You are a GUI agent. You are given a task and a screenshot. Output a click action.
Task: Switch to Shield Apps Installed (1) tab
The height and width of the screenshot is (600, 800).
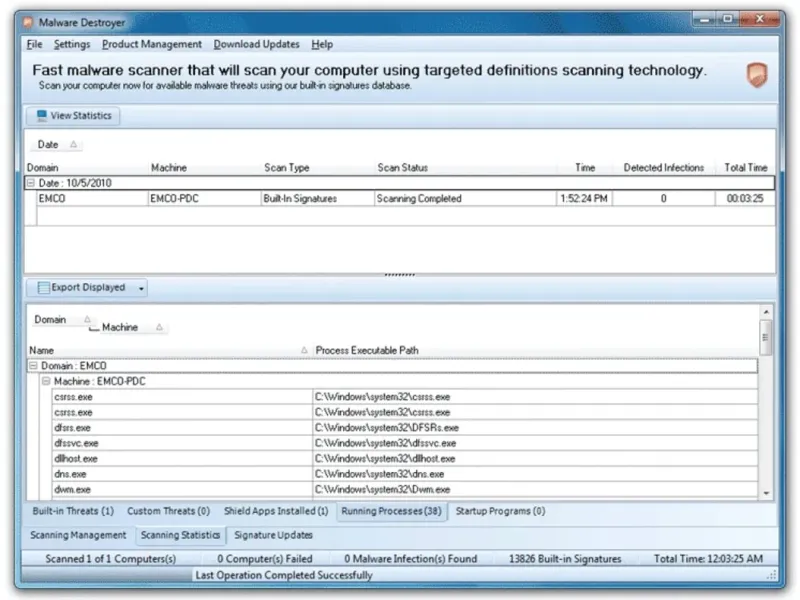(276, 511)
